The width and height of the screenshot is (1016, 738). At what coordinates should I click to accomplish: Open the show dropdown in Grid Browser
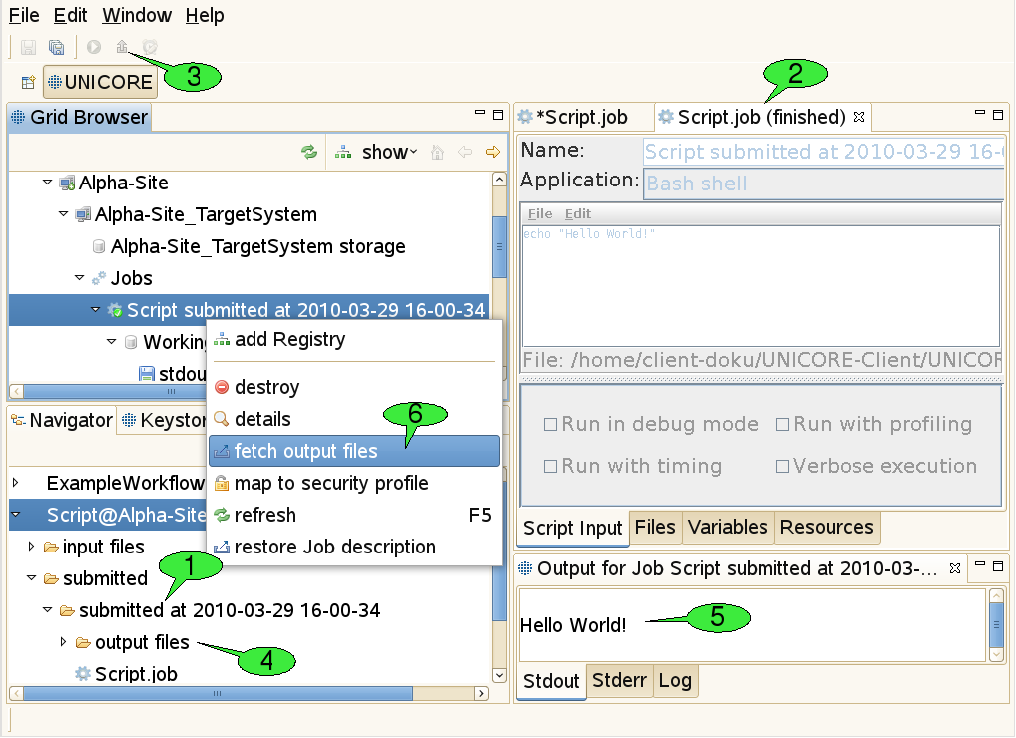(x=389, y=152)
